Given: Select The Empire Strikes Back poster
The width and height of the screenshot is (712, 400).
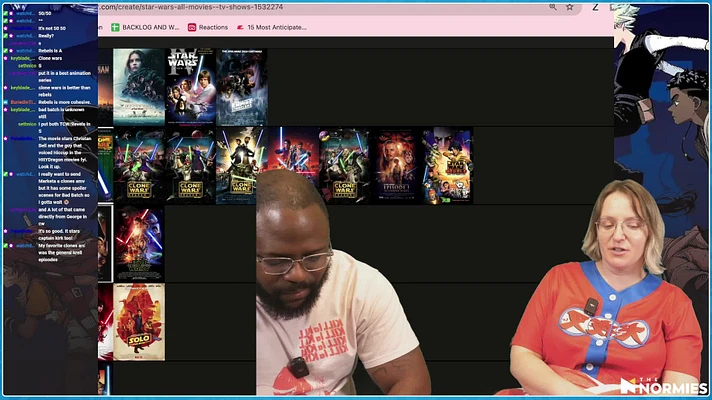Looking at the screenshot, I should [x=242, y=87].
